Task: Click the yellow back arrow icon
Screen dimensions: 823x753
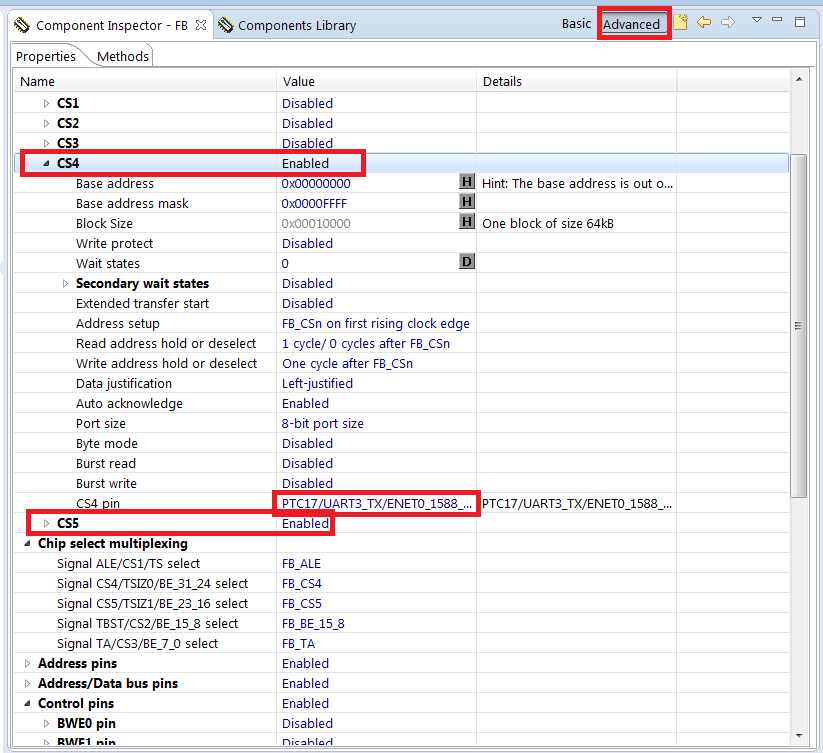Action: (704, 22)
